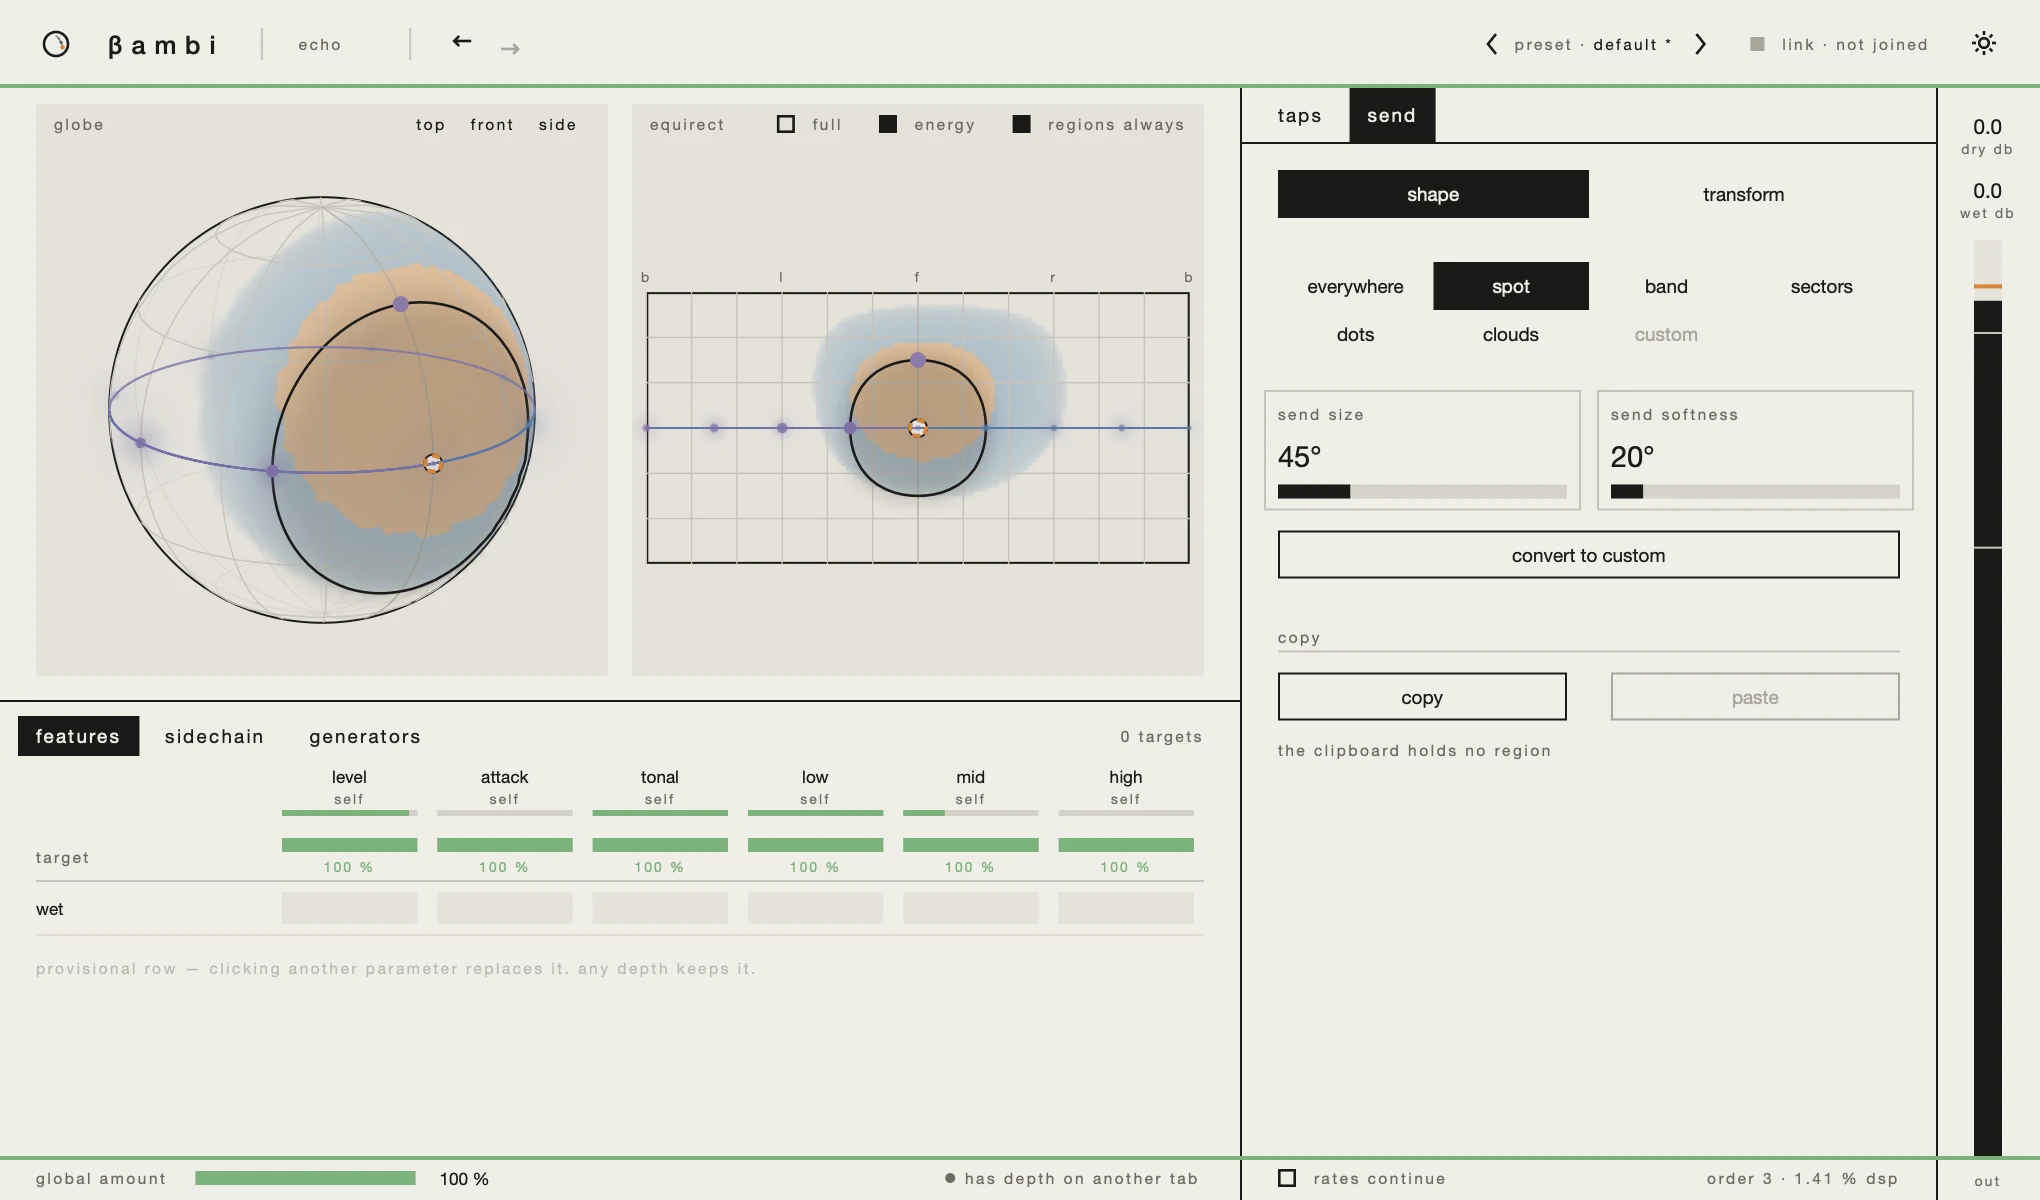Adjust the level target depth bar
2040x1200 pixels.
point(349,845)
